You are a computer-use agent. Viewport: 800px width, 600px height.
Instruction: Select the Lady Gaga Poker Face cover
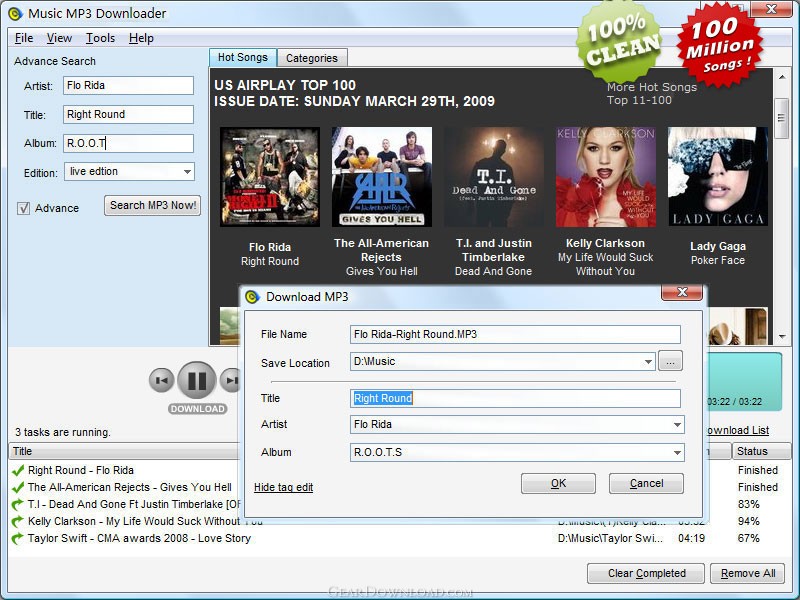coord(717,177)
